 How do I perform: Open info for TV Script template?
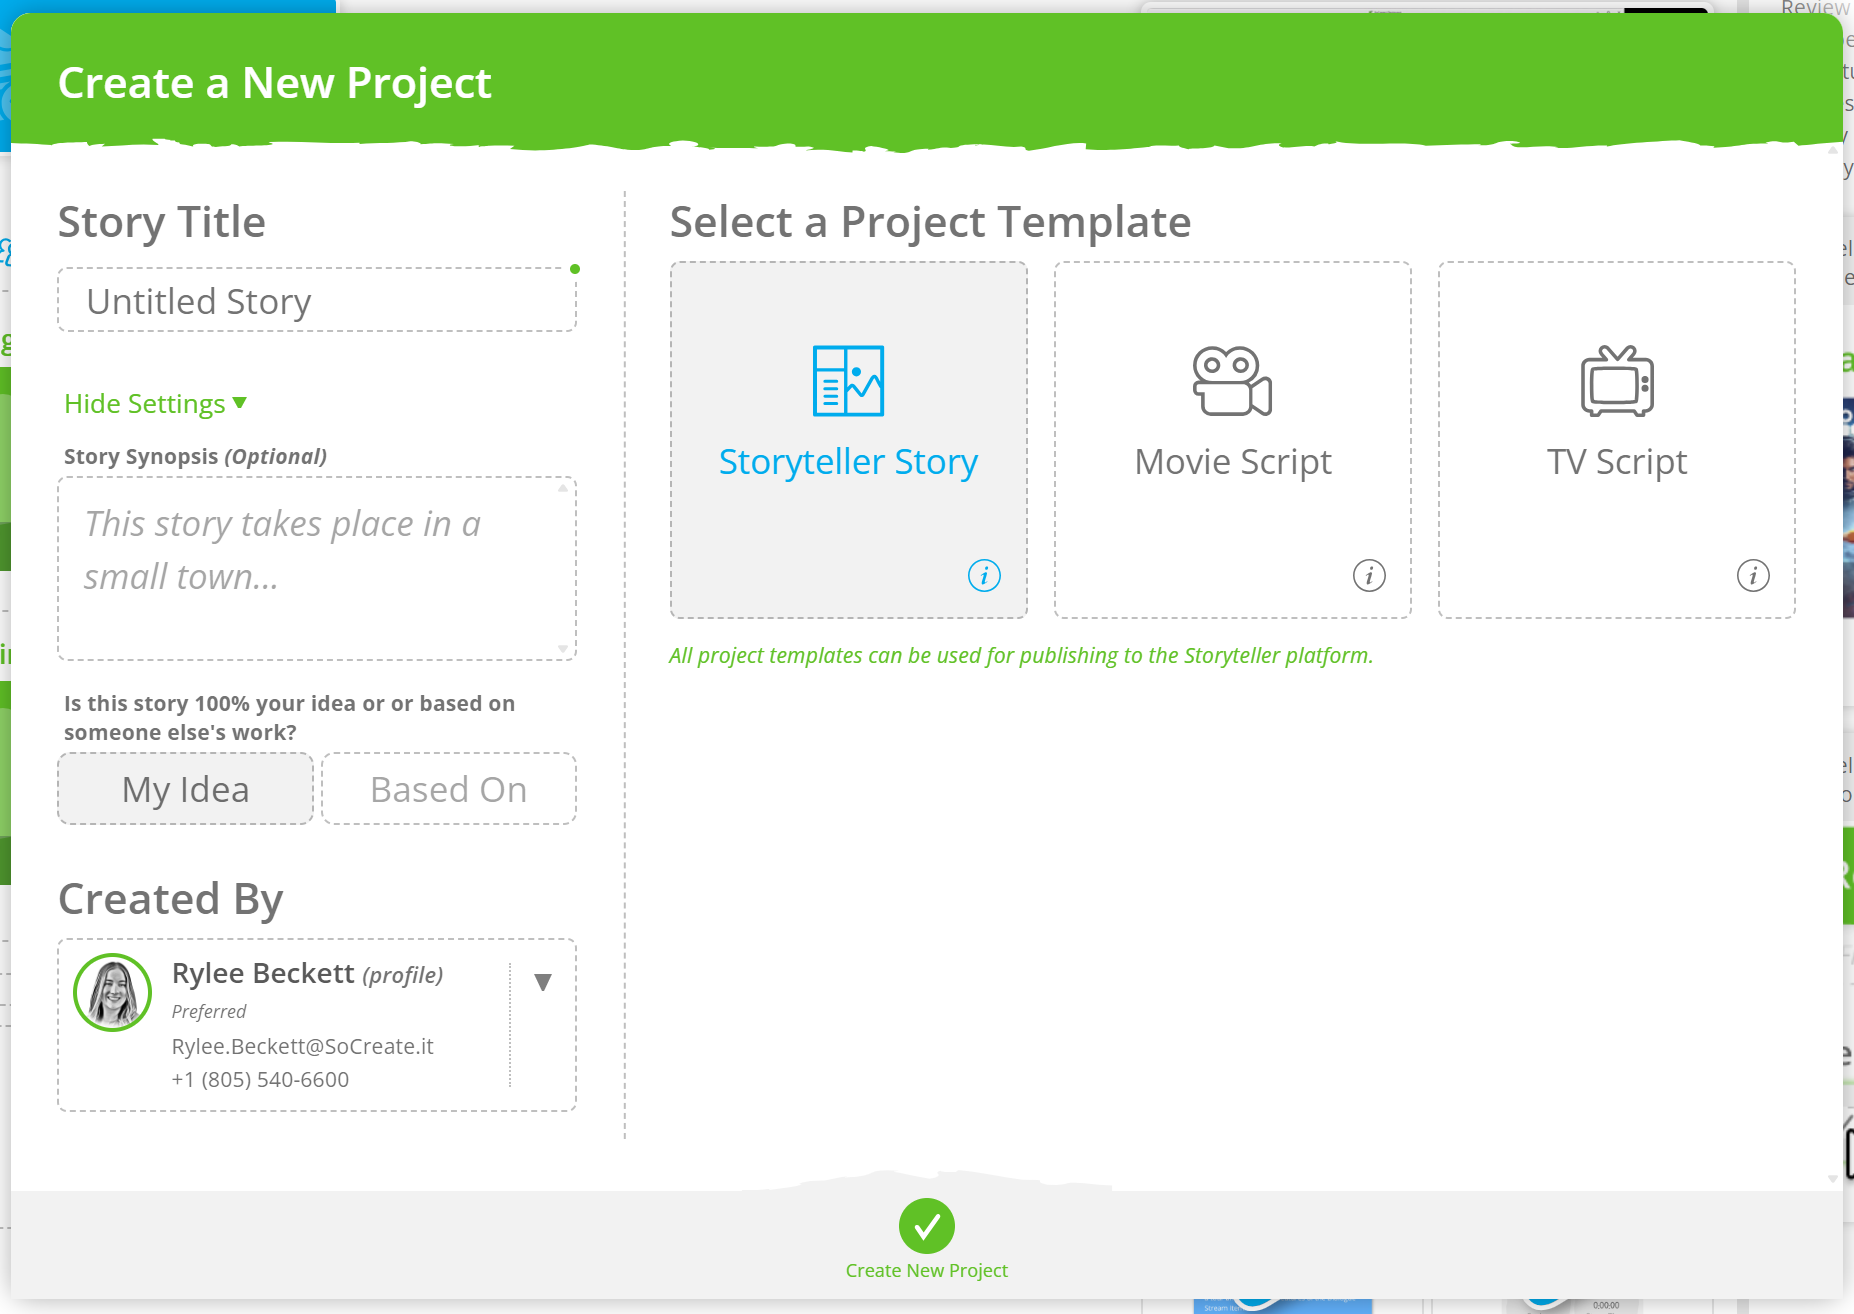(1753, 576)
